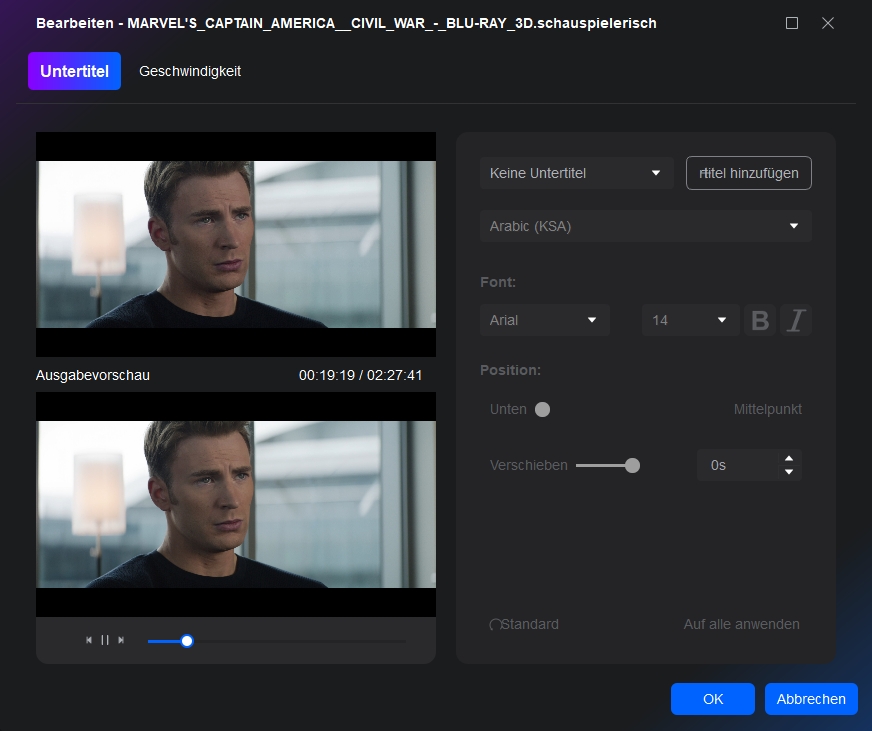Screen dimensions: 872x731
Task: Click the Verschieben slider handle
Action: click(x=632, y=466)
